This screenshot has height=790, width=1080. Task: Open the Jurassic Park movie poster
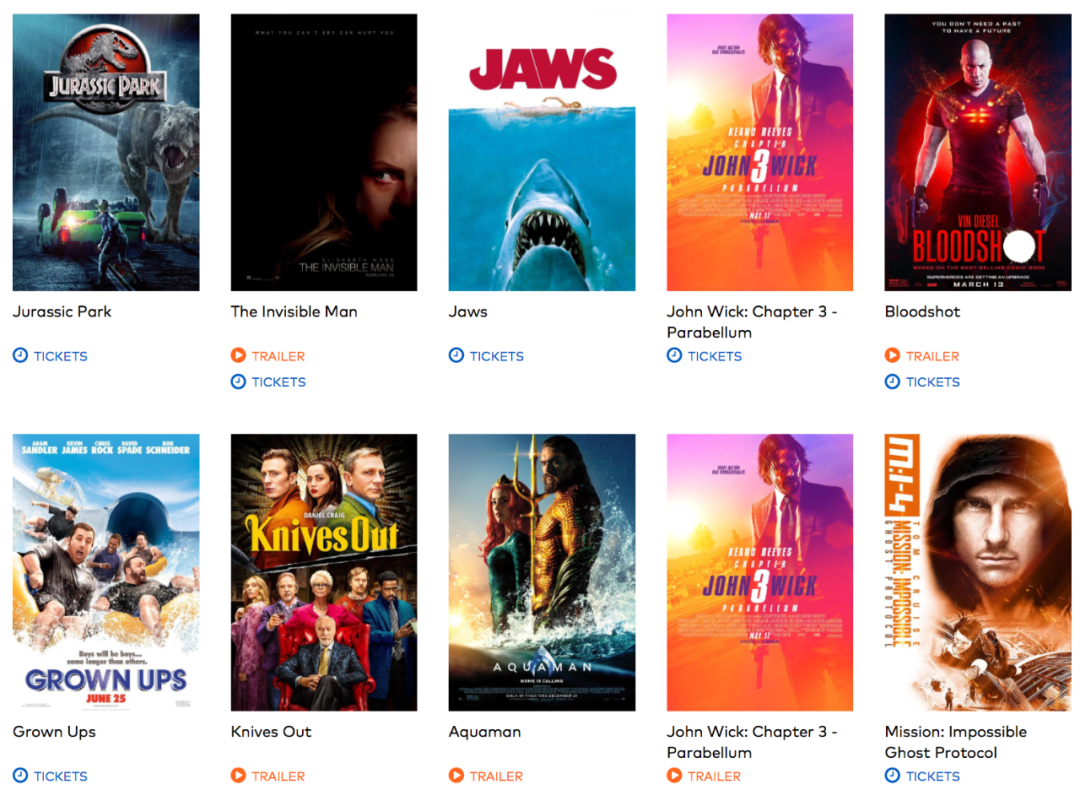click(x=106, y=152)
